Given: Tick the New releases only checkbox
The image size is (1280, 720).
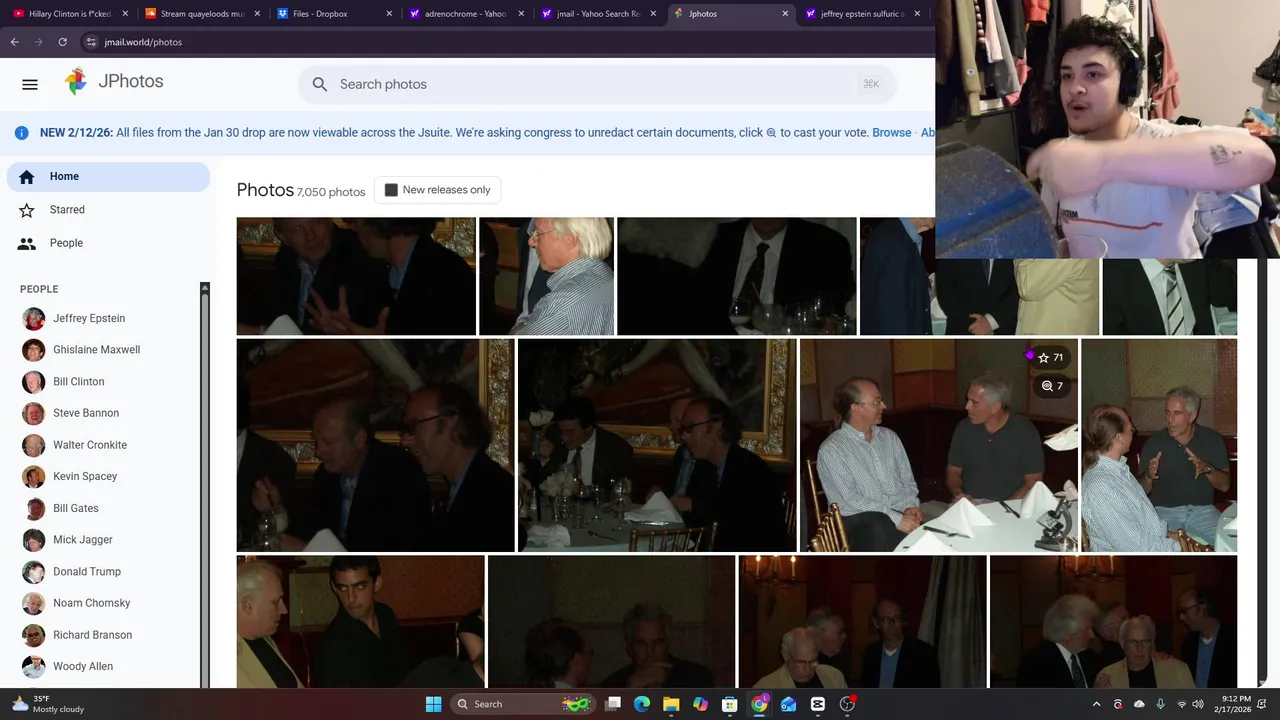Looking at the screenshot, I should coord(391,190).
